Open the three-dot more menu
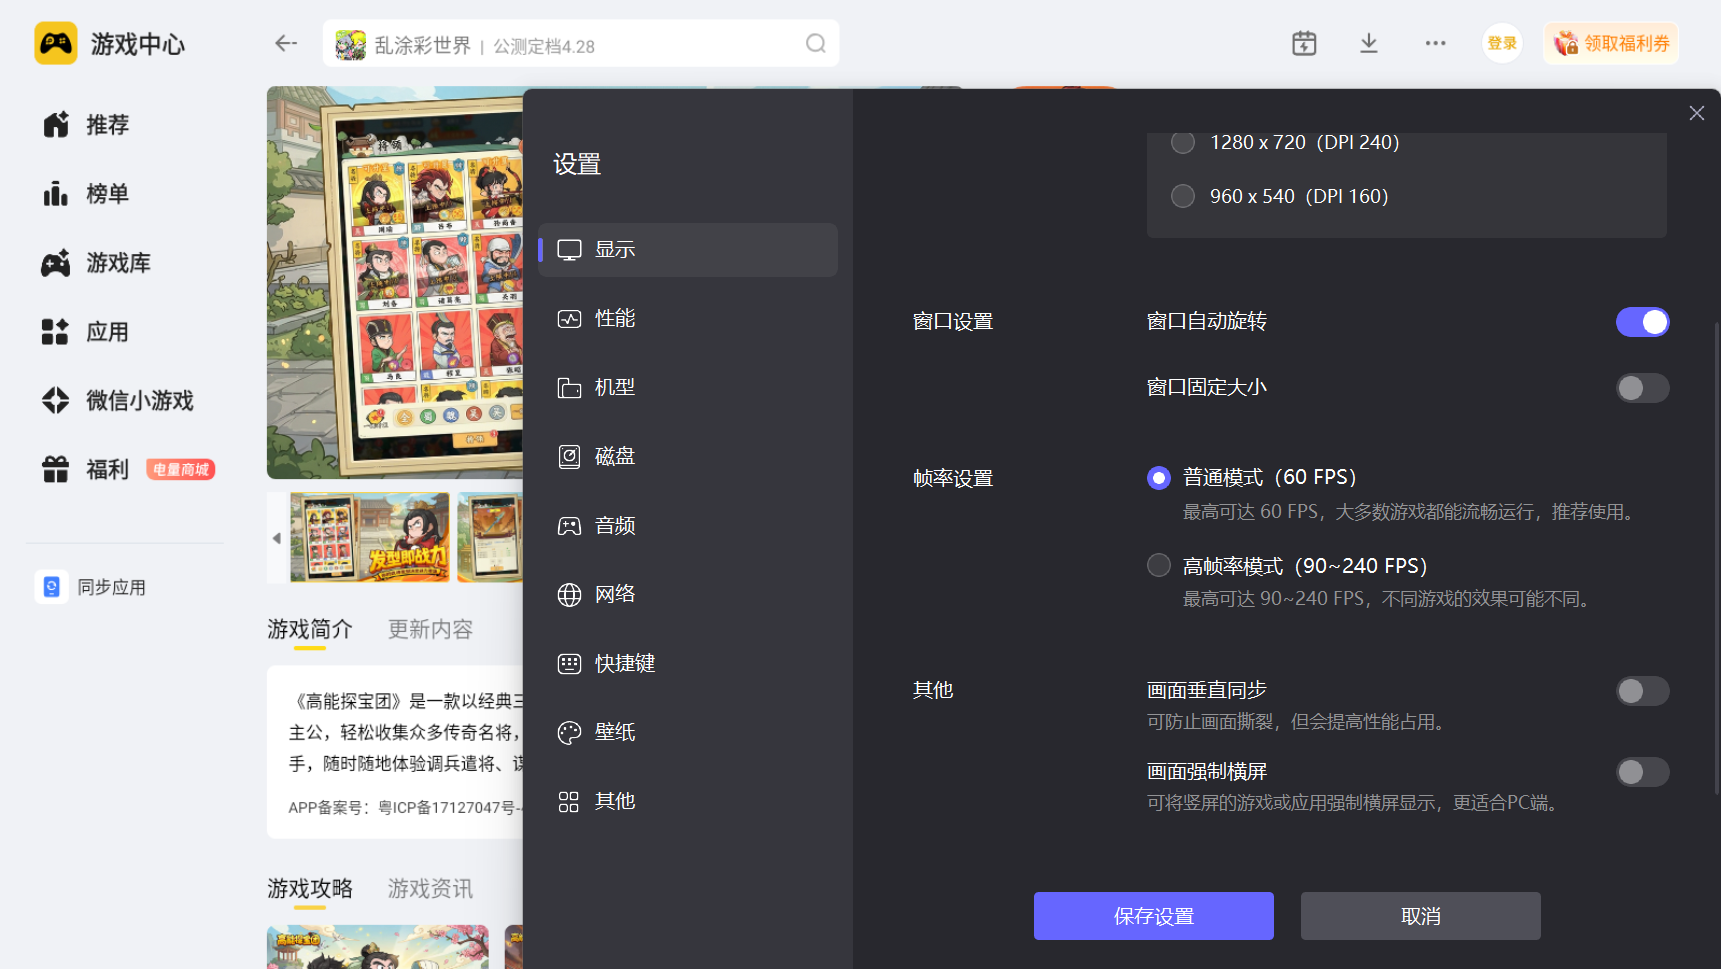 coord(1435,43)
